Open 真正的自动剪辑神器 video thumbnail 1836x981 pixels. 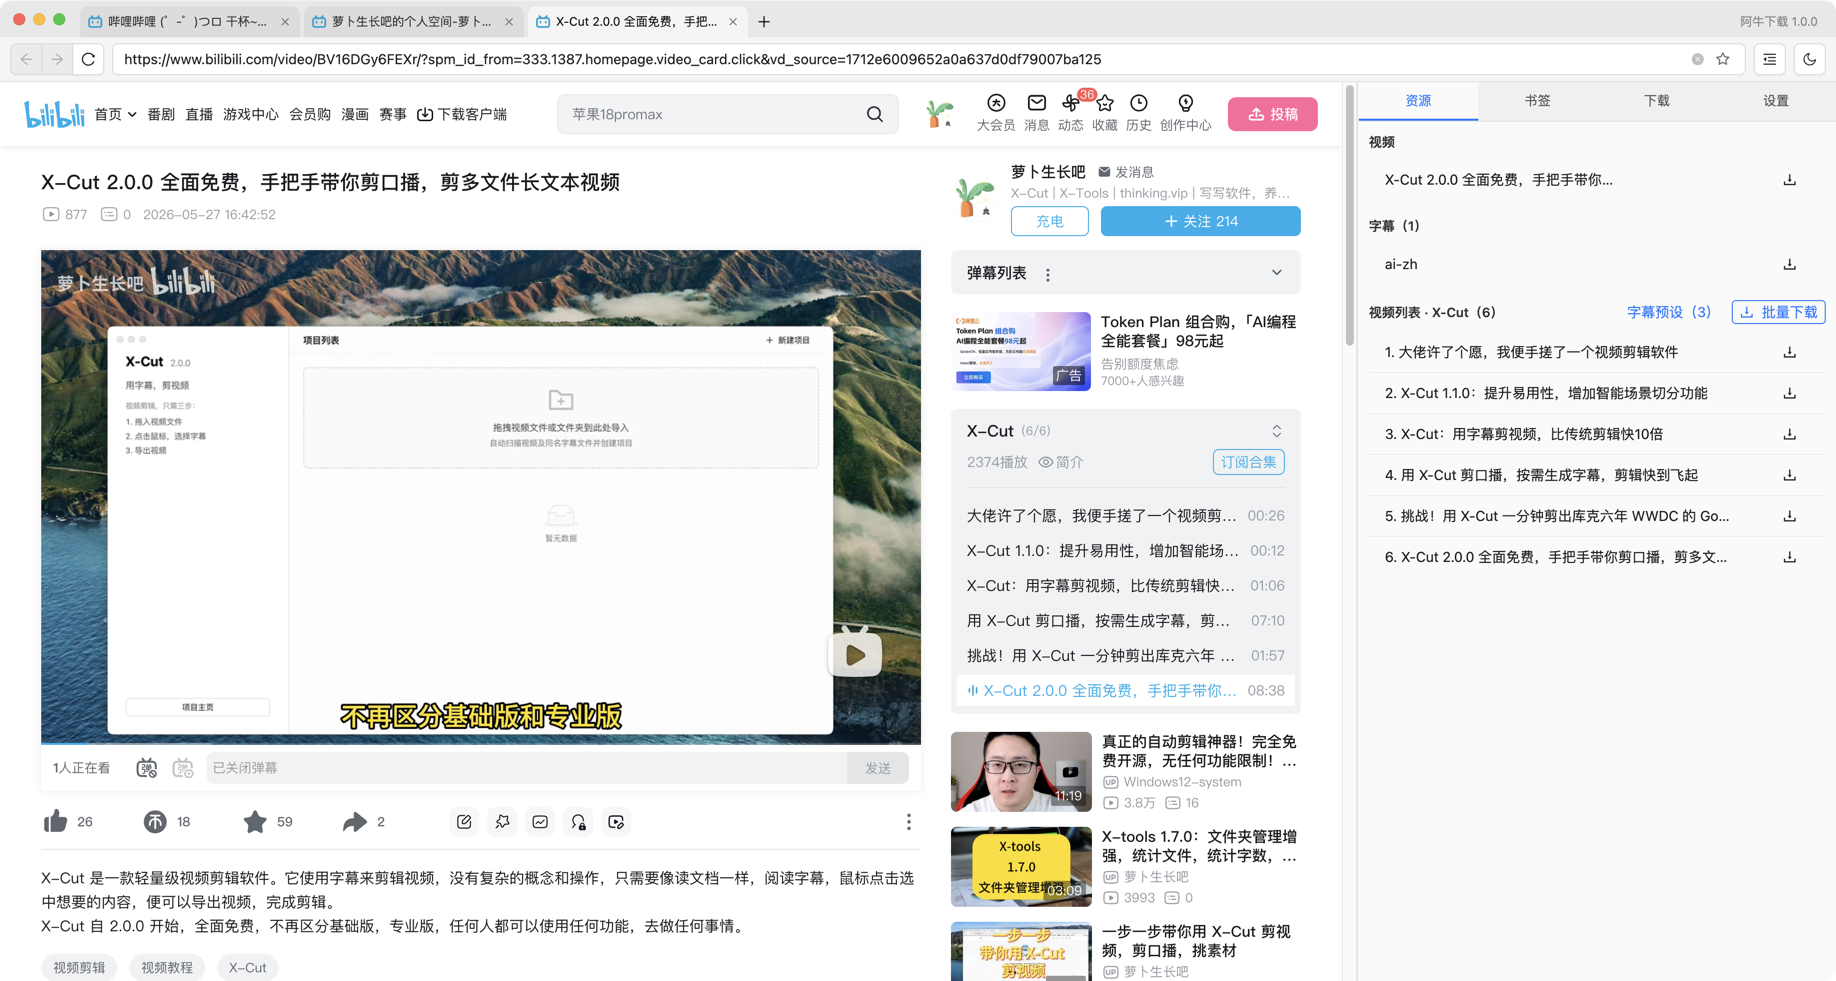(1021, 771)
